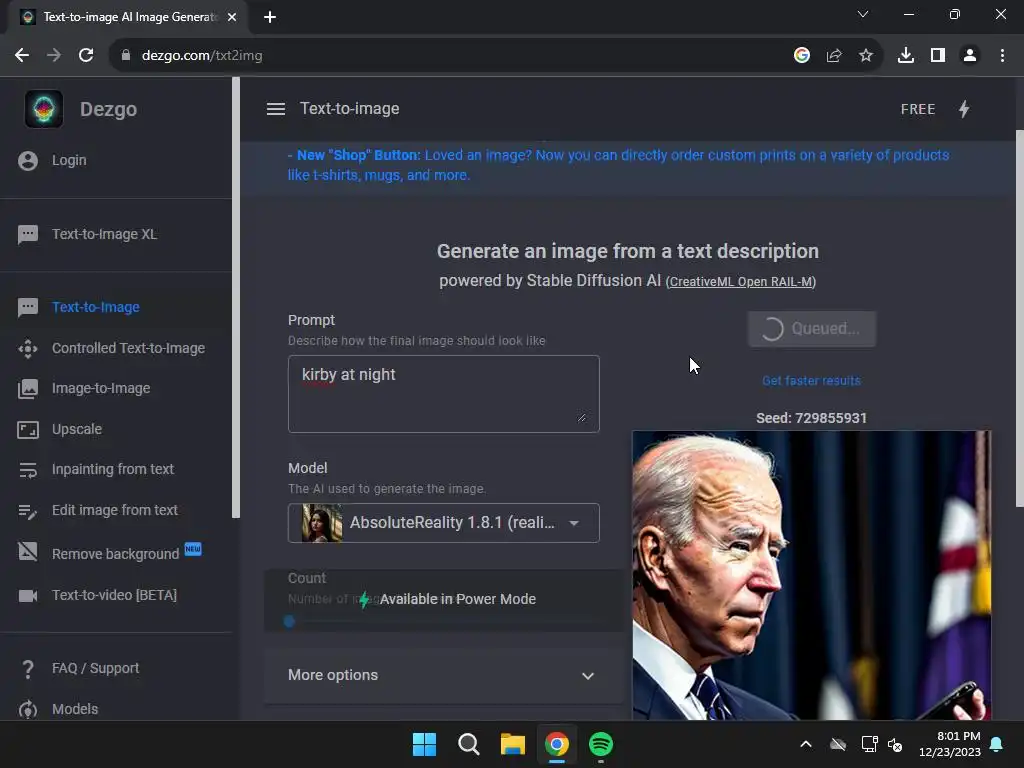Viewport: 1024px width, 768px height.
Task: Open the taskbar clock and date
Action: click(950, 744)
